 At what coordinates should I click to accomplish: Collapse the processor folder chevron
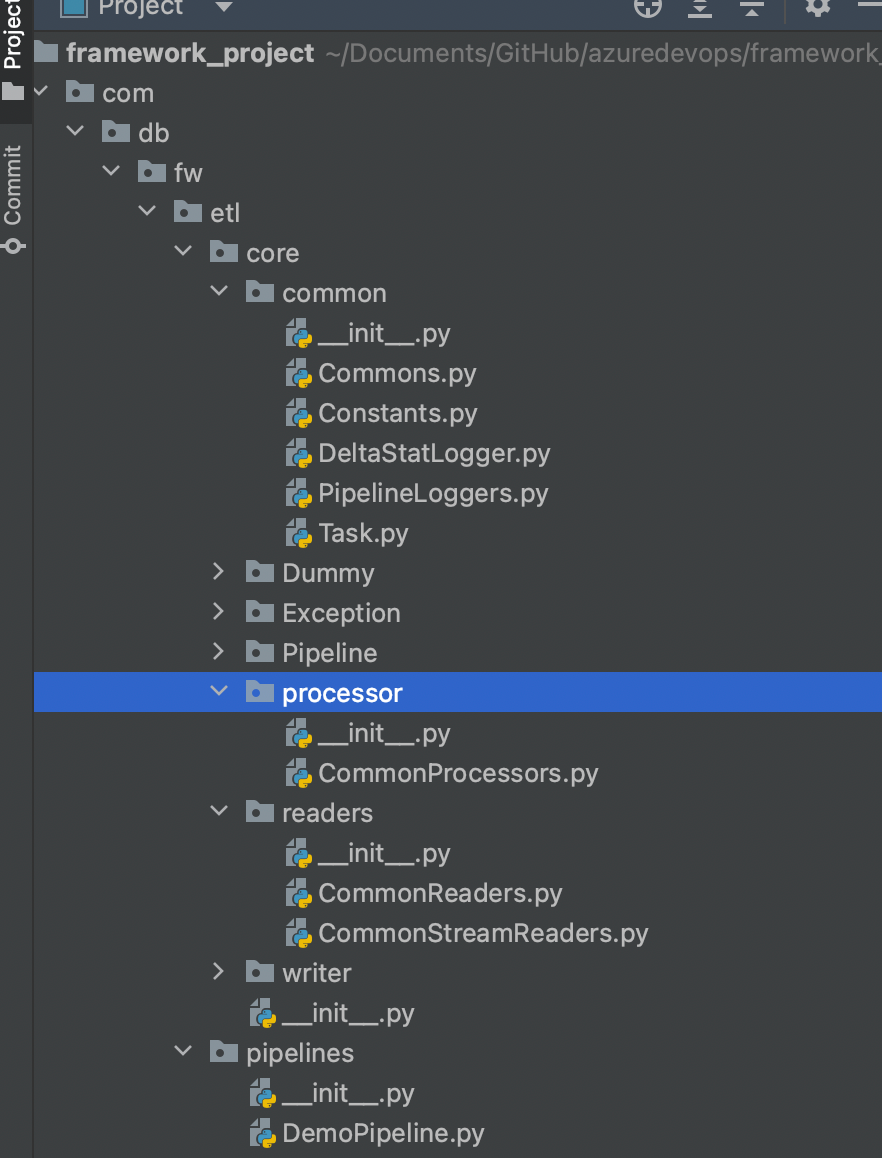219,691
